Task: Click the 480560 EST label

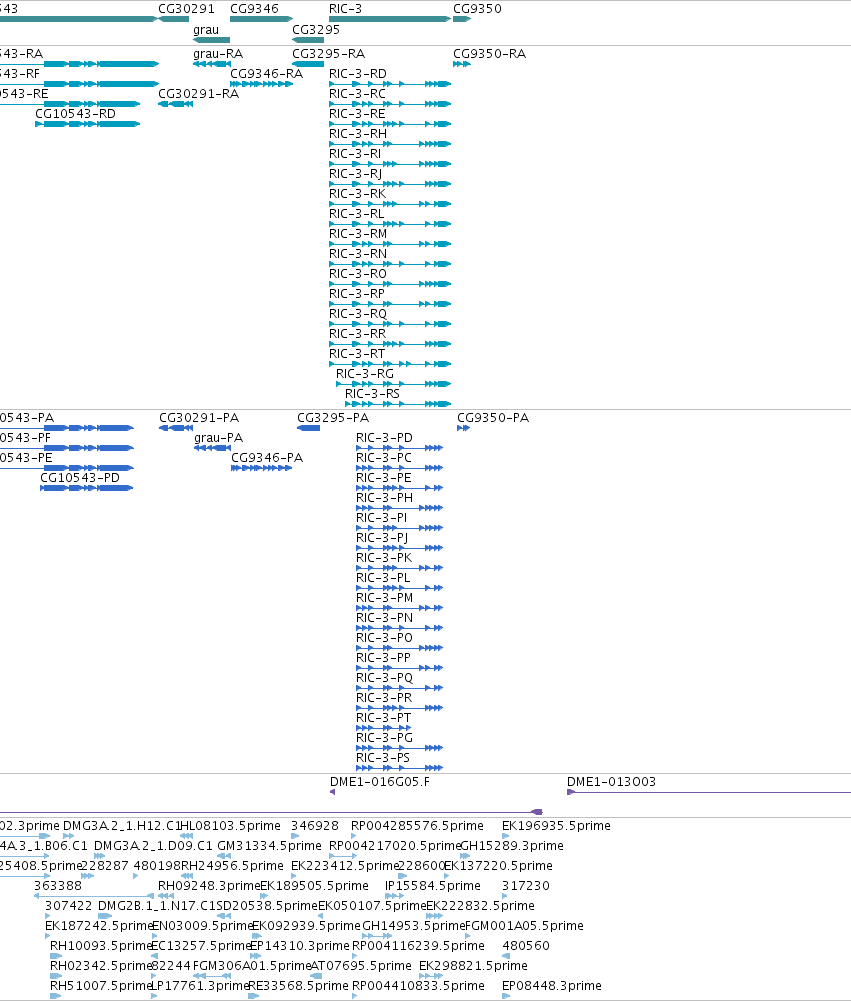Action: coord(526,946)
